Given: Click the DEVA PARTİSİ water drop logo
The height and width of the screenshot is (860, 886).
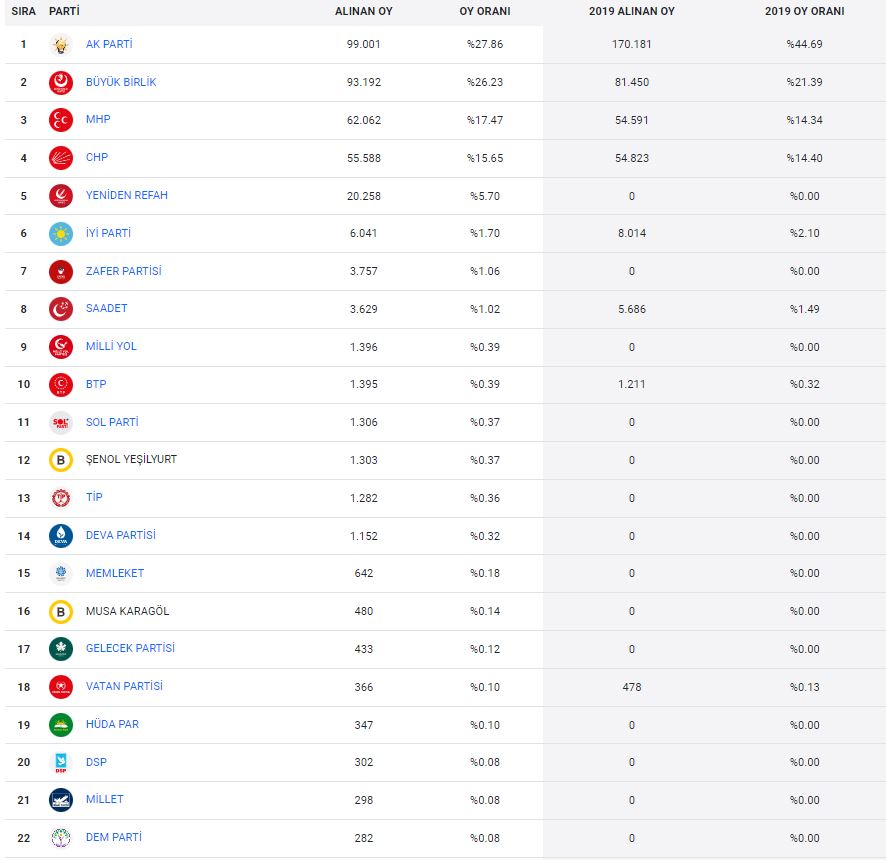Looking at the screenshot, I should click(61, 536).
